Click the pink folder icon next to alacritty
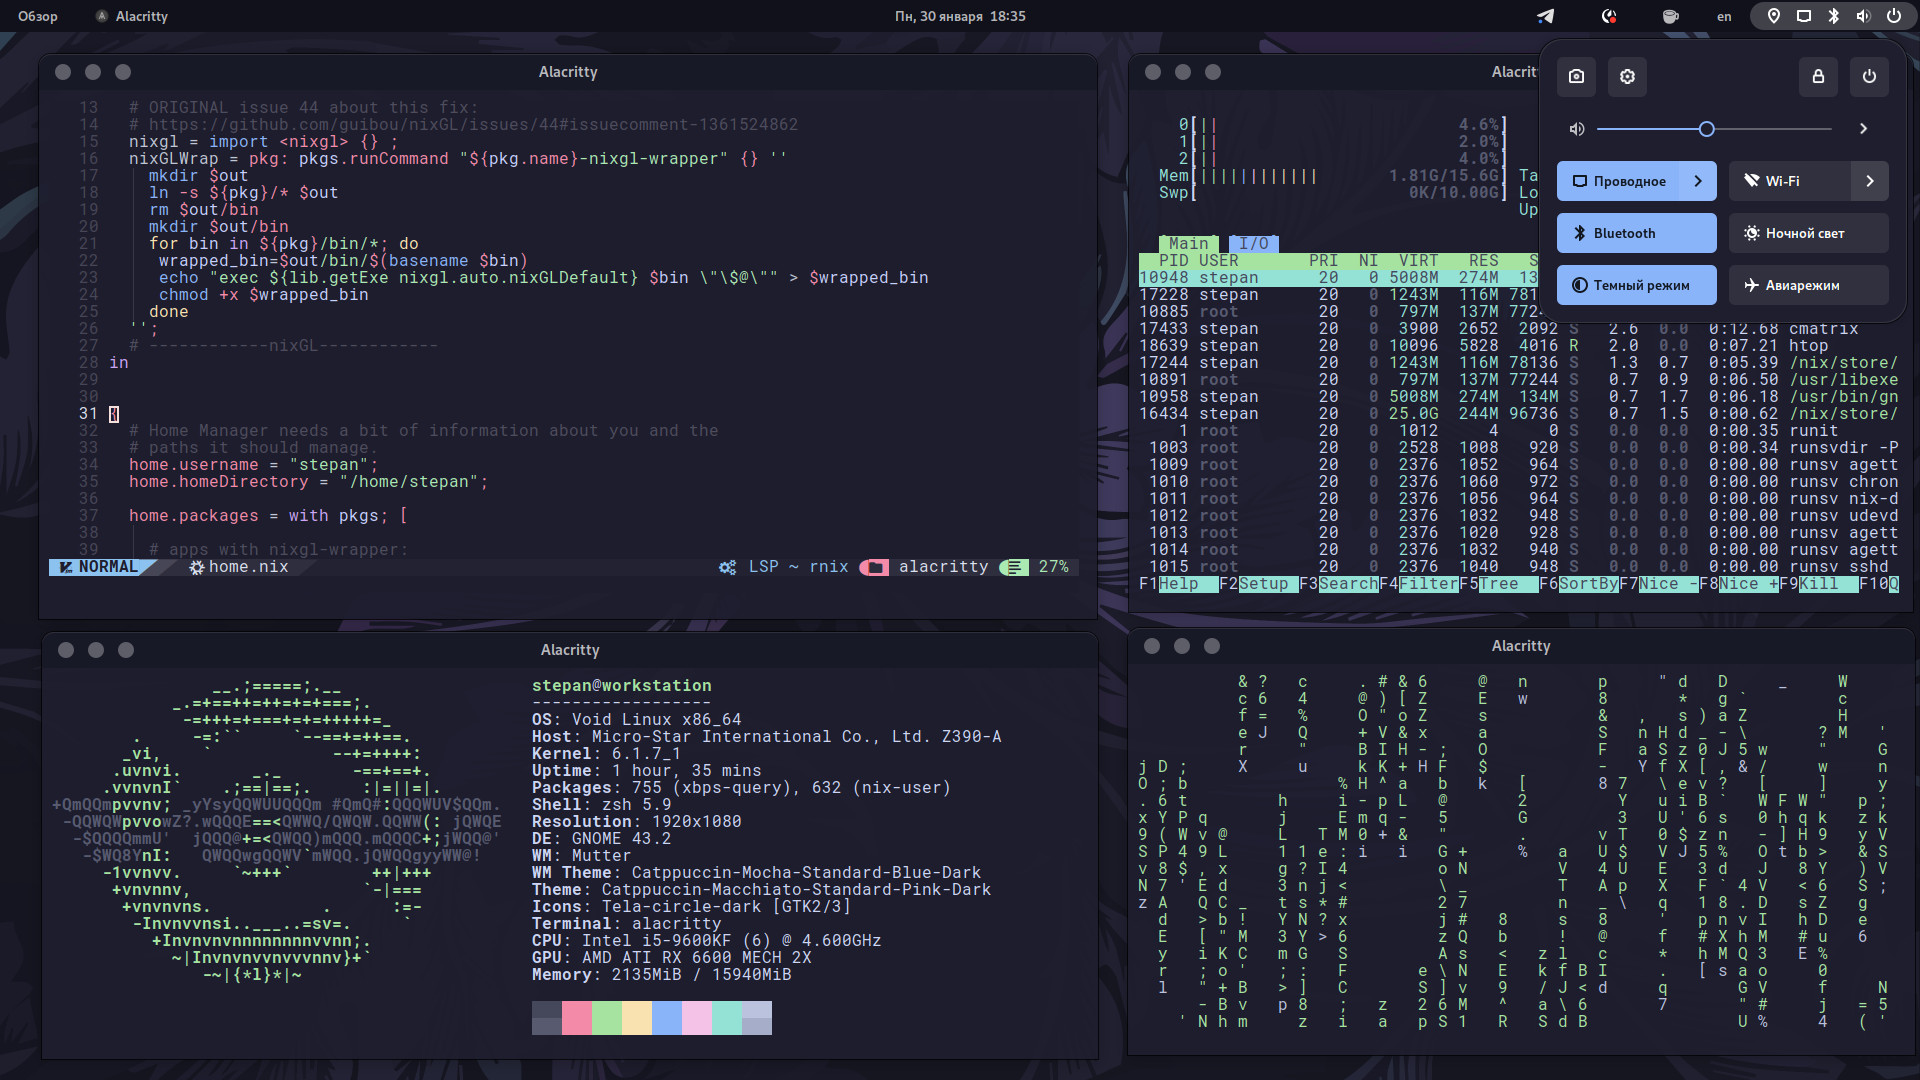Screen dimensions: 1920x1080 [x=875, y=567]
